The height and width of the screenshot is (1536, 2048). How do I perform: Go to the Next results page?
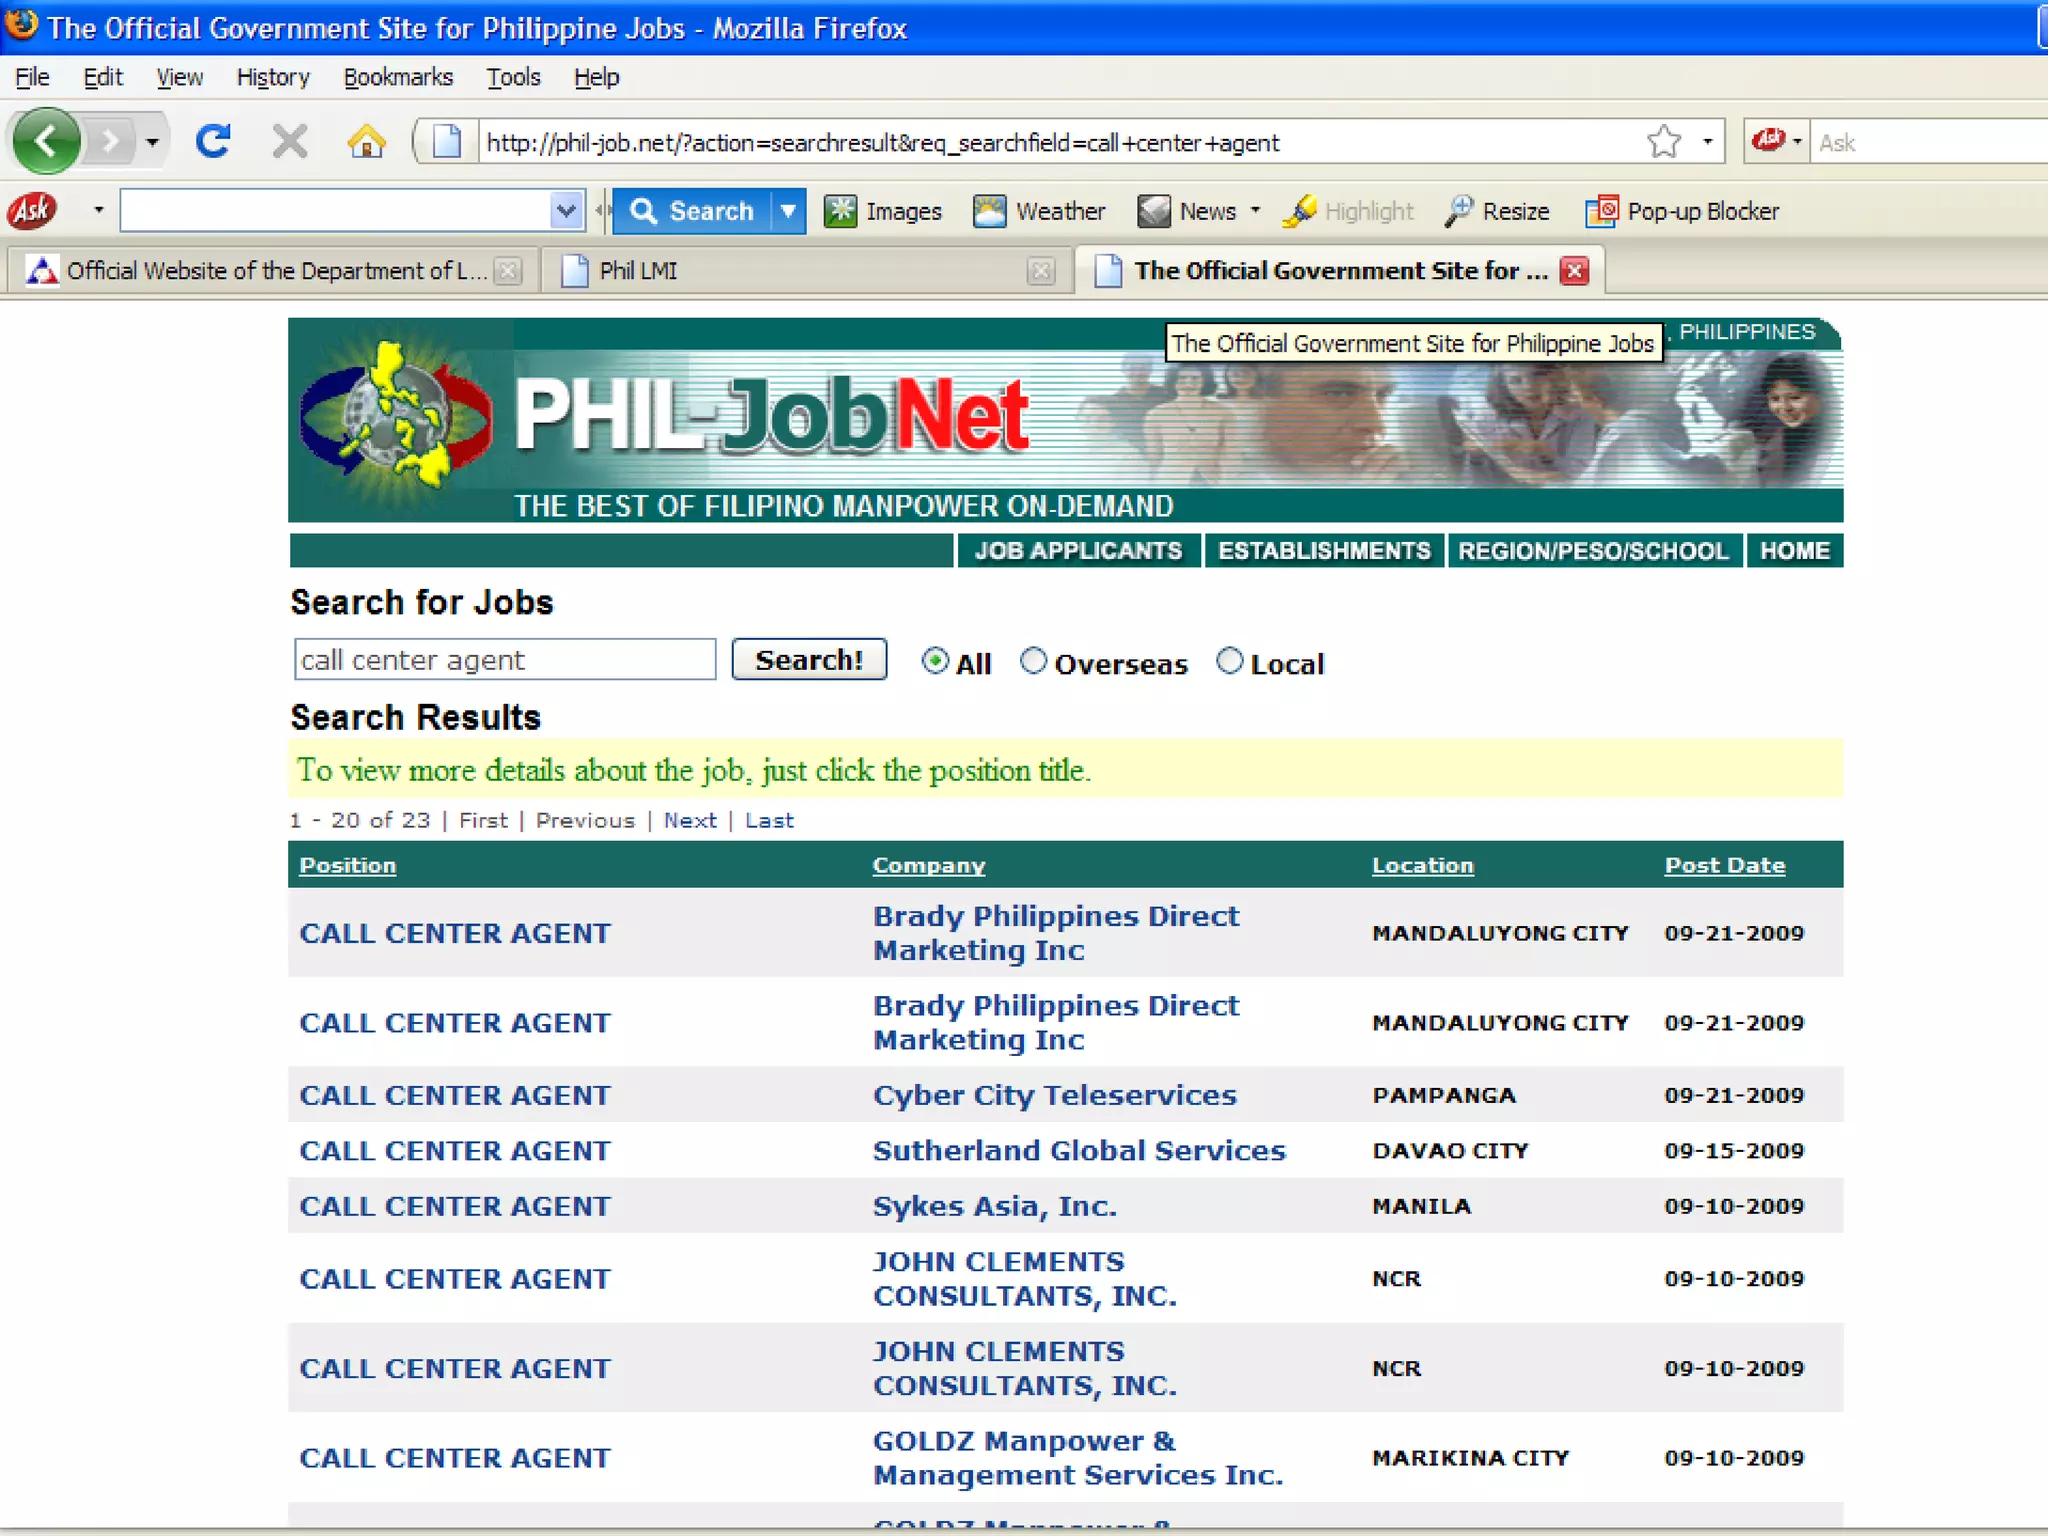pyautogui.click(x=690, y=820)
